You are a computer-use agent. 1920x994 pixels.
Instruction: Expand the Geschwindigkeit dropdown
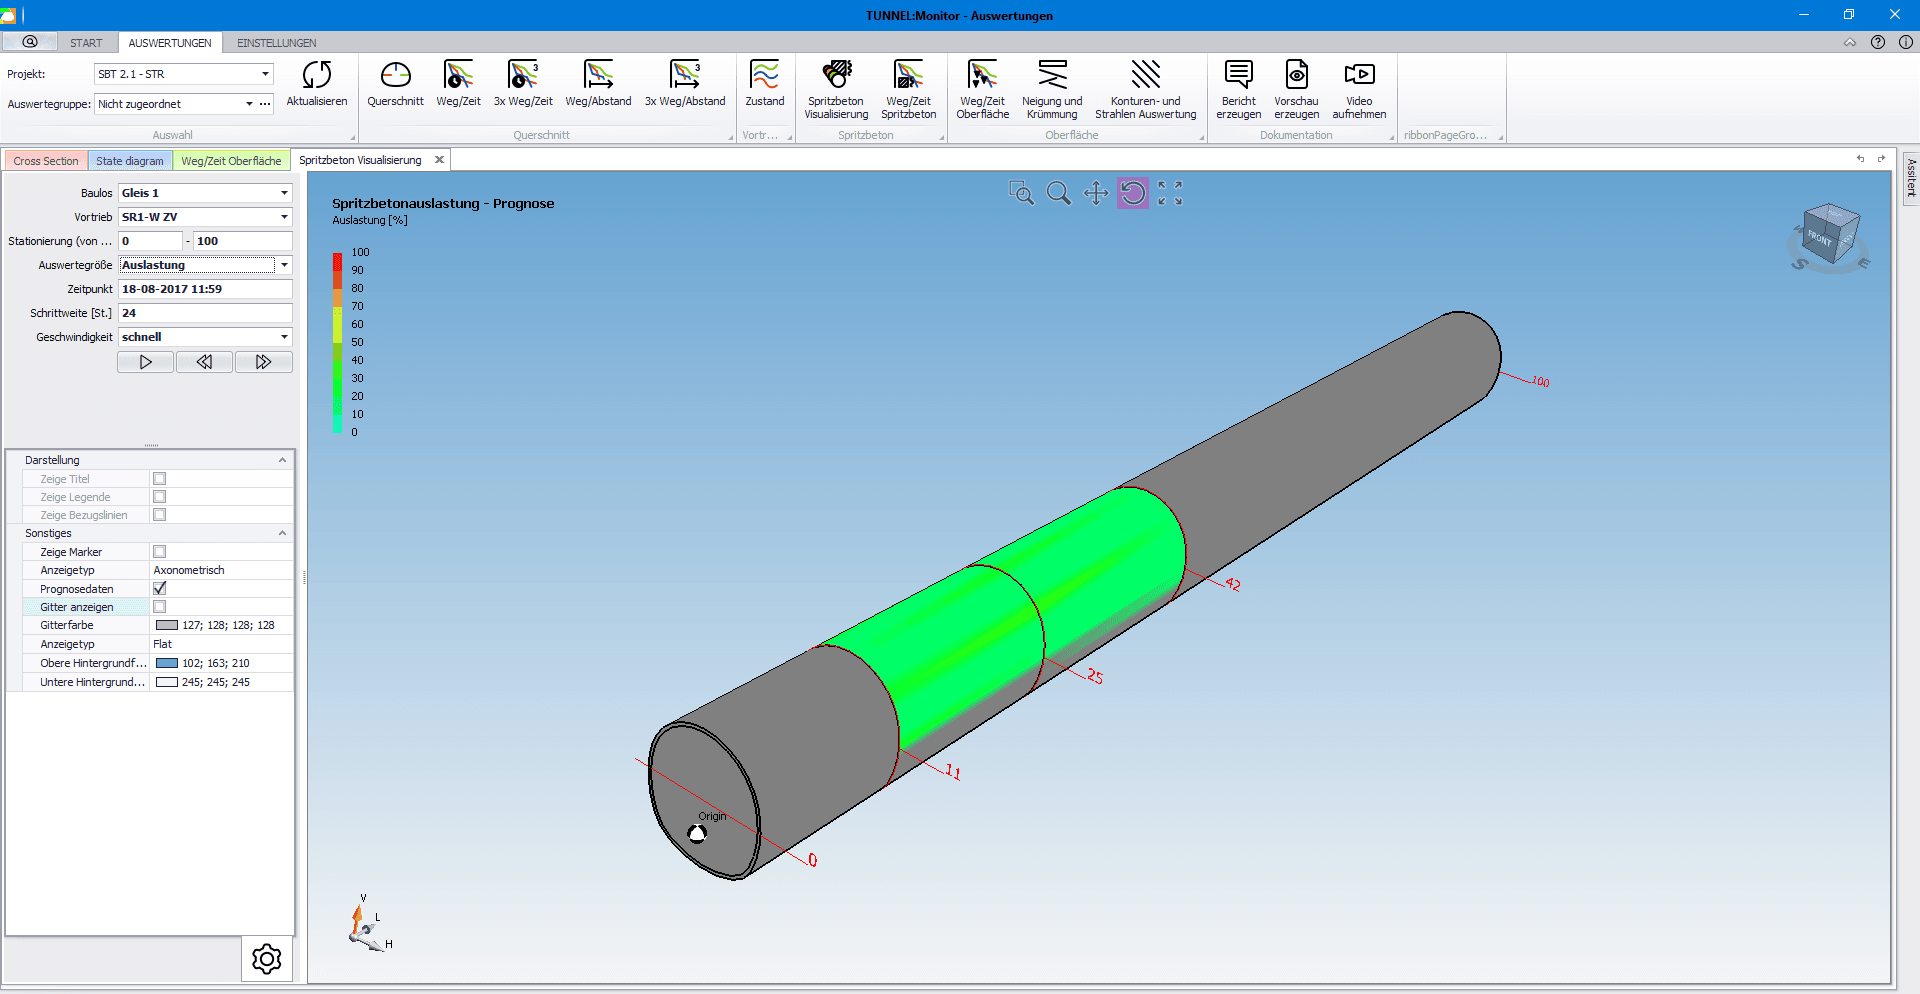[284, 337]
